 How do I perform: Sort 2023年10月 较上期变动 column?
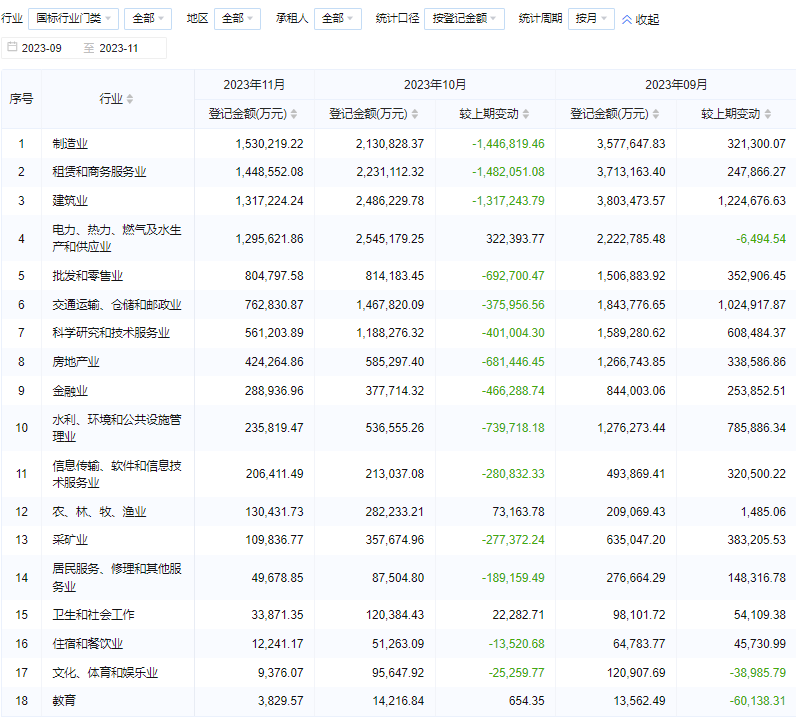[x=526, y=114]
